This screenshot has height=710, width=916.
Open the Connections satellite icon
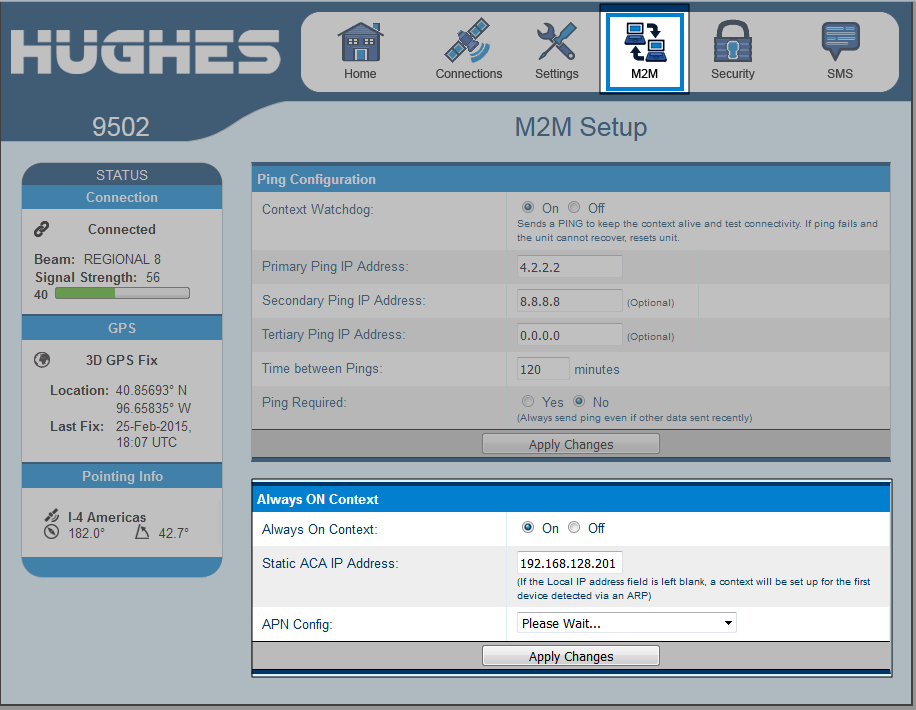467,40
